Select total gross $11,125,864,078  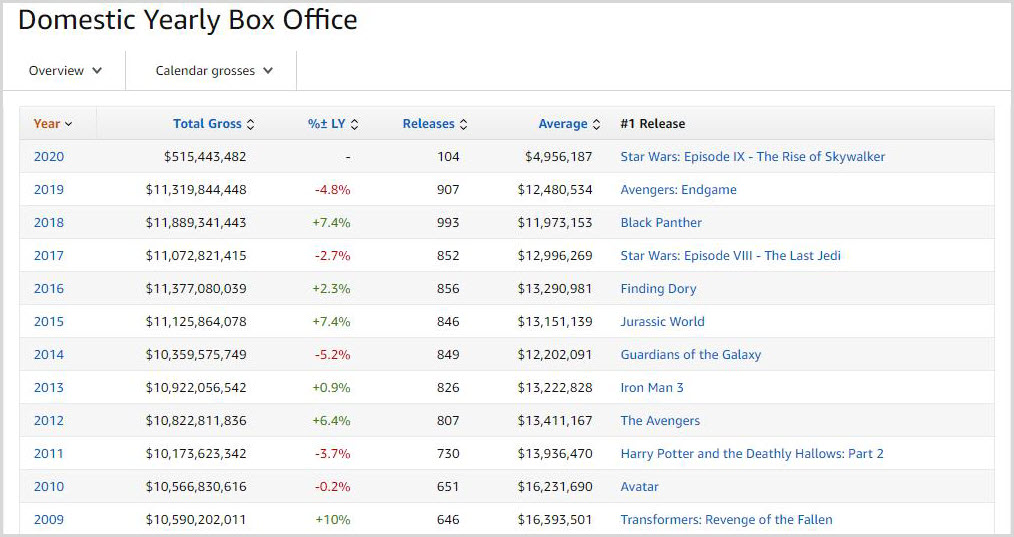click(196, 322)
